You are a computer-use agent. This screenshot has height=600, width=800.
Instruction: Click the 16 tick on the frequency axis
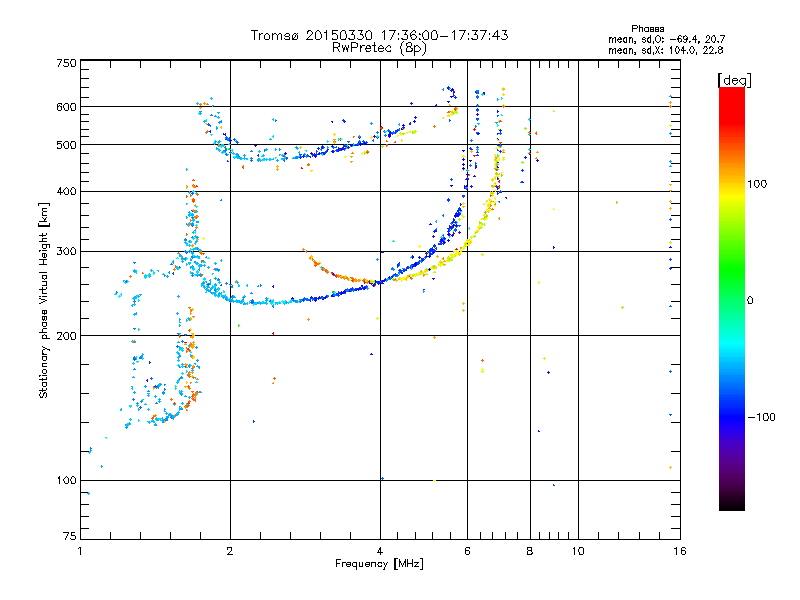[678, 551]
